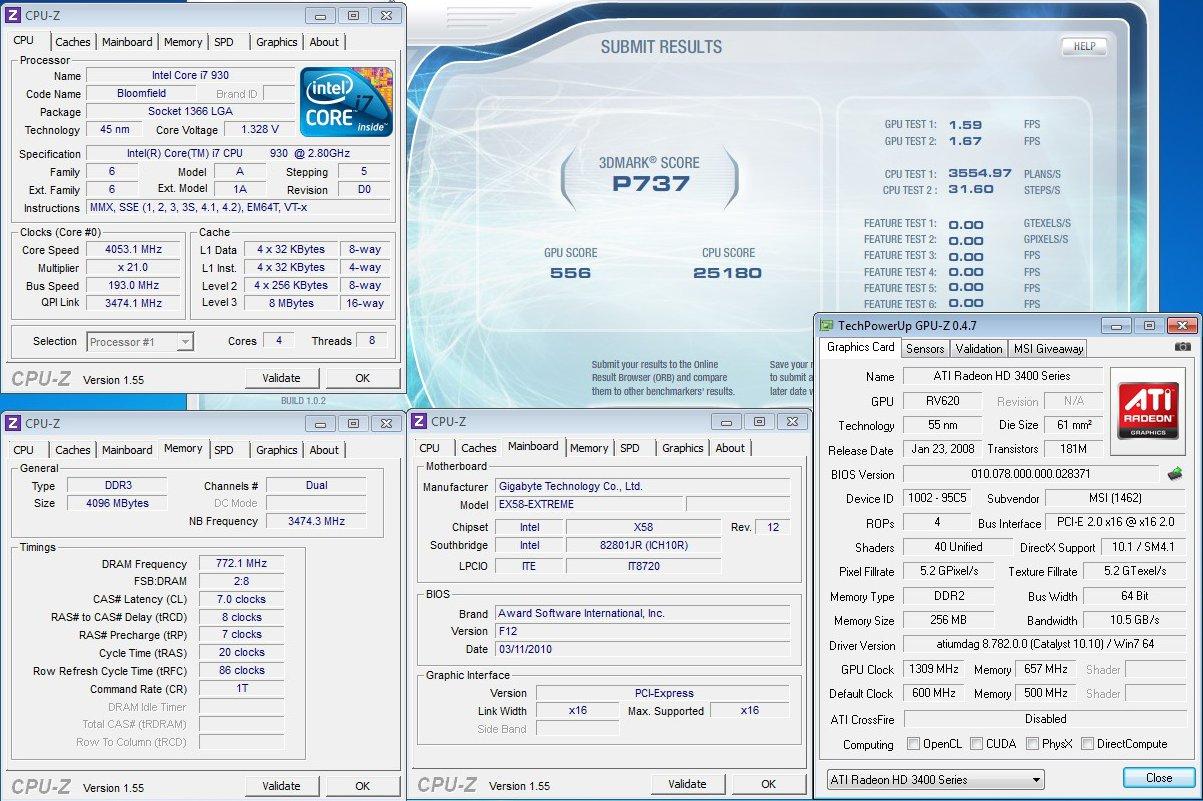This screenshot has height=801, width=1203.
Task: Click the 3DMark score P737
Action: click(650, 184)
